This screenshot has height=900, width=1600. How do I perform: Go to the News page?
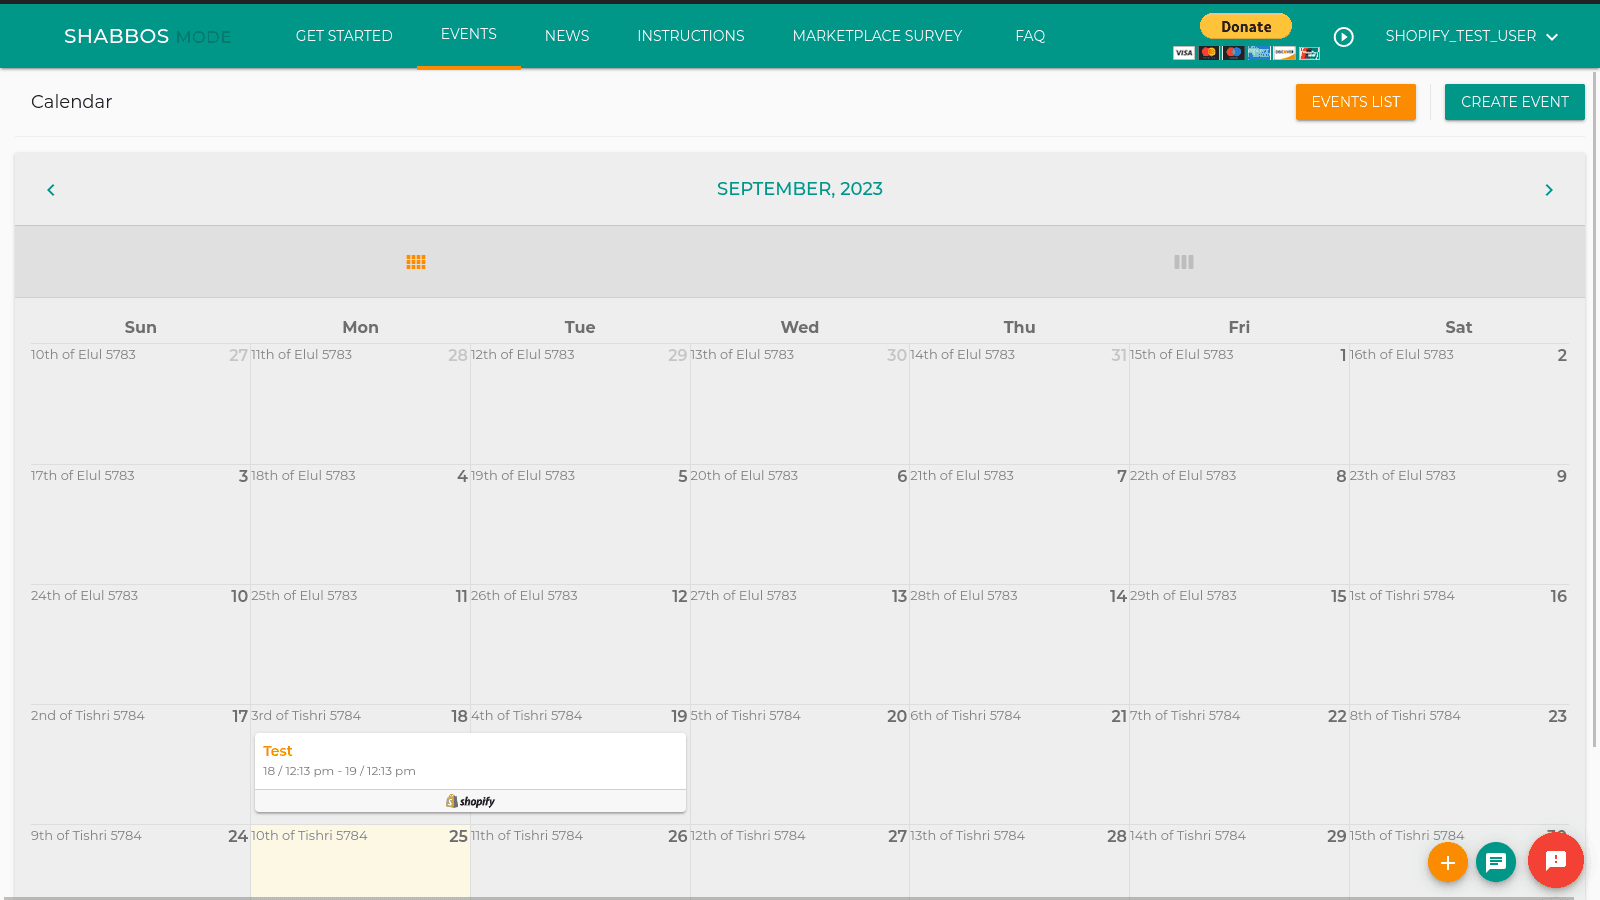click(567, 36)
